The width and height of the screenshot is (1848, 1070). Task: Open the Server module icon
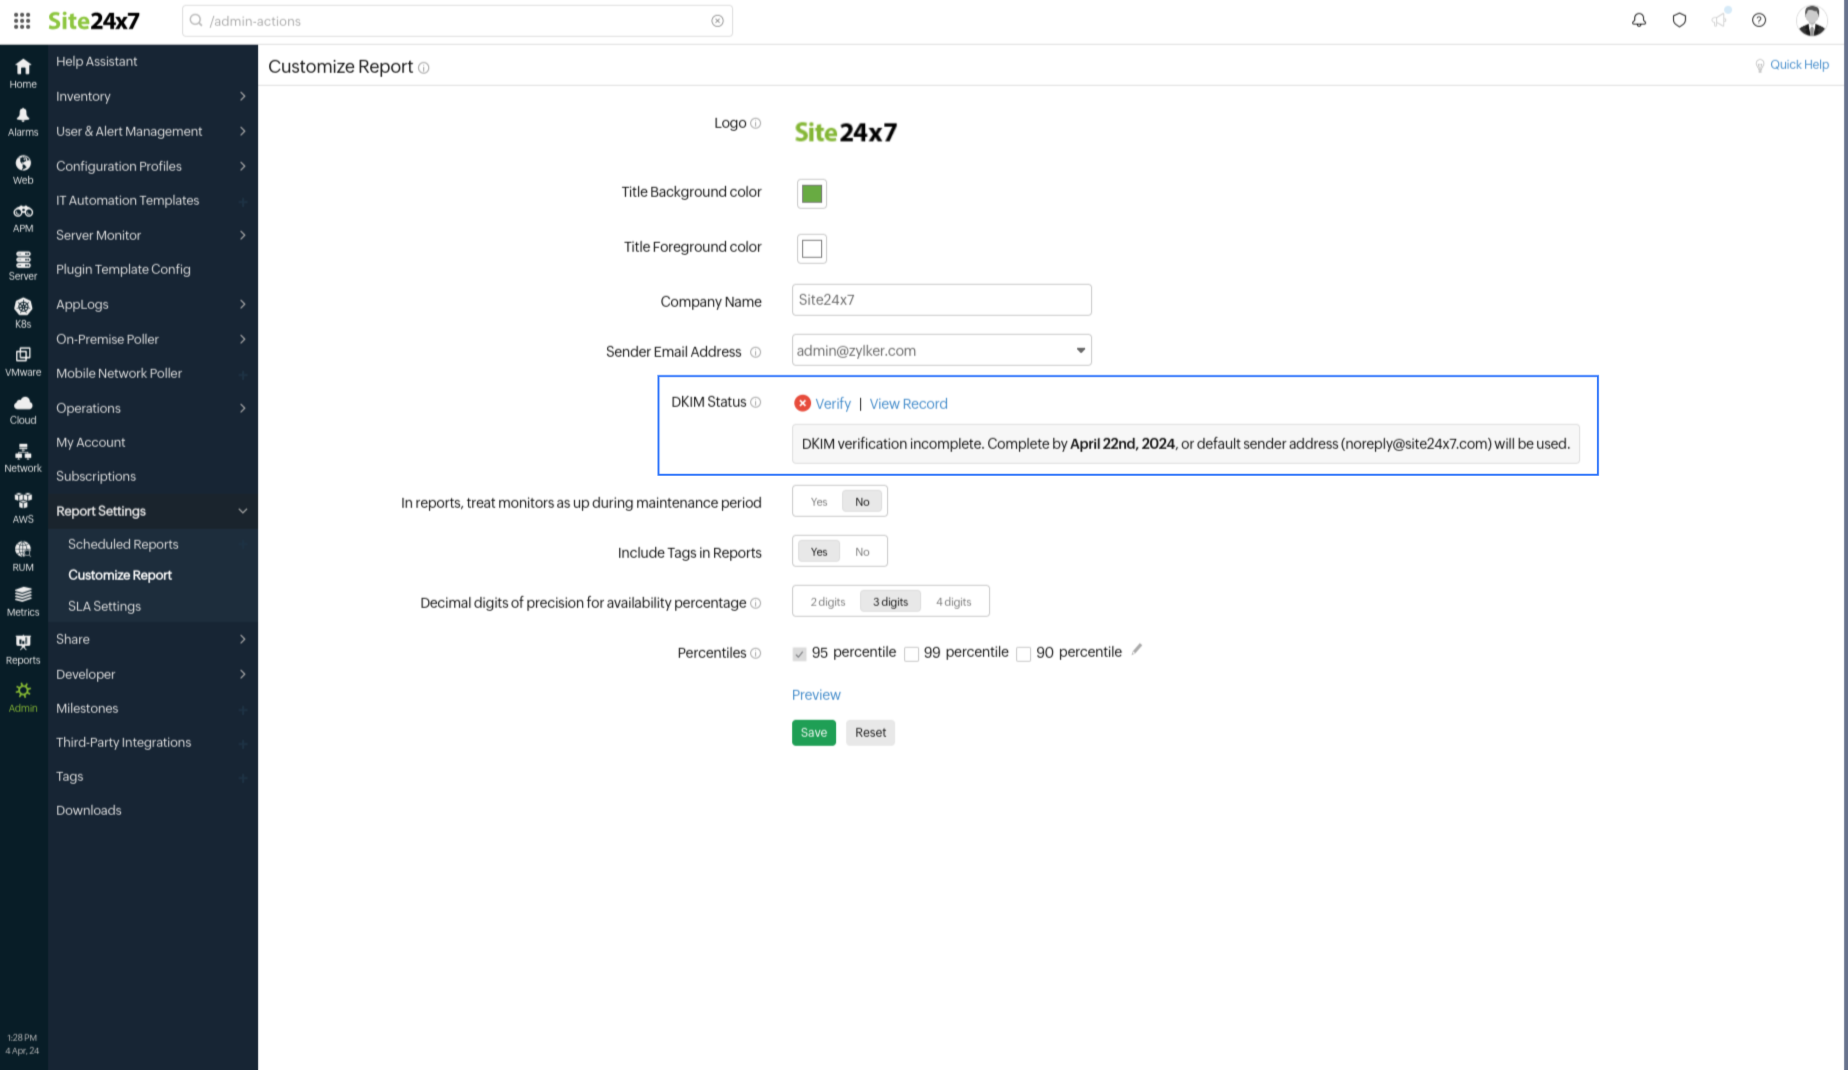pyautogui.click(x=23, y=266)
